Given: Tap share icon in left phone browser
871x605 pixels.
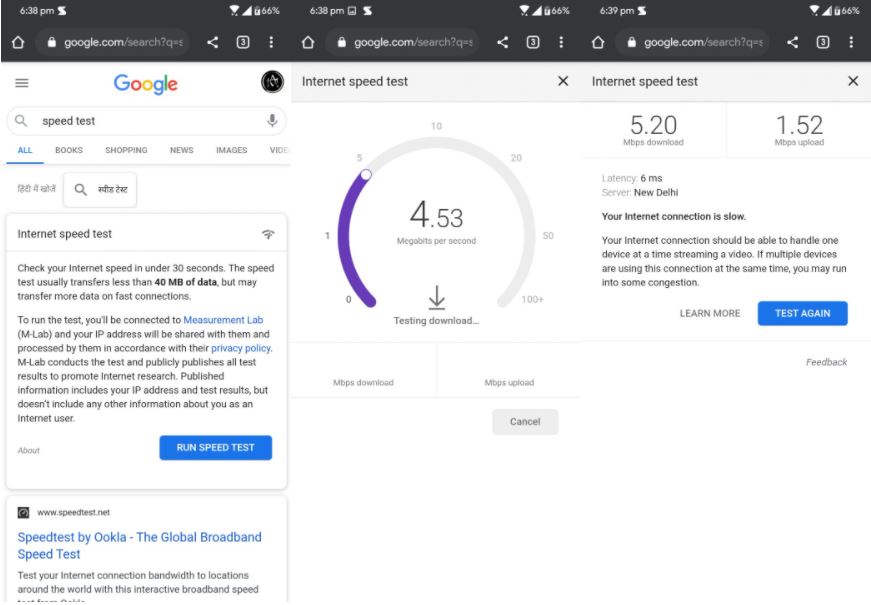Looking at the screenshot, I should [x=212, y=42].
